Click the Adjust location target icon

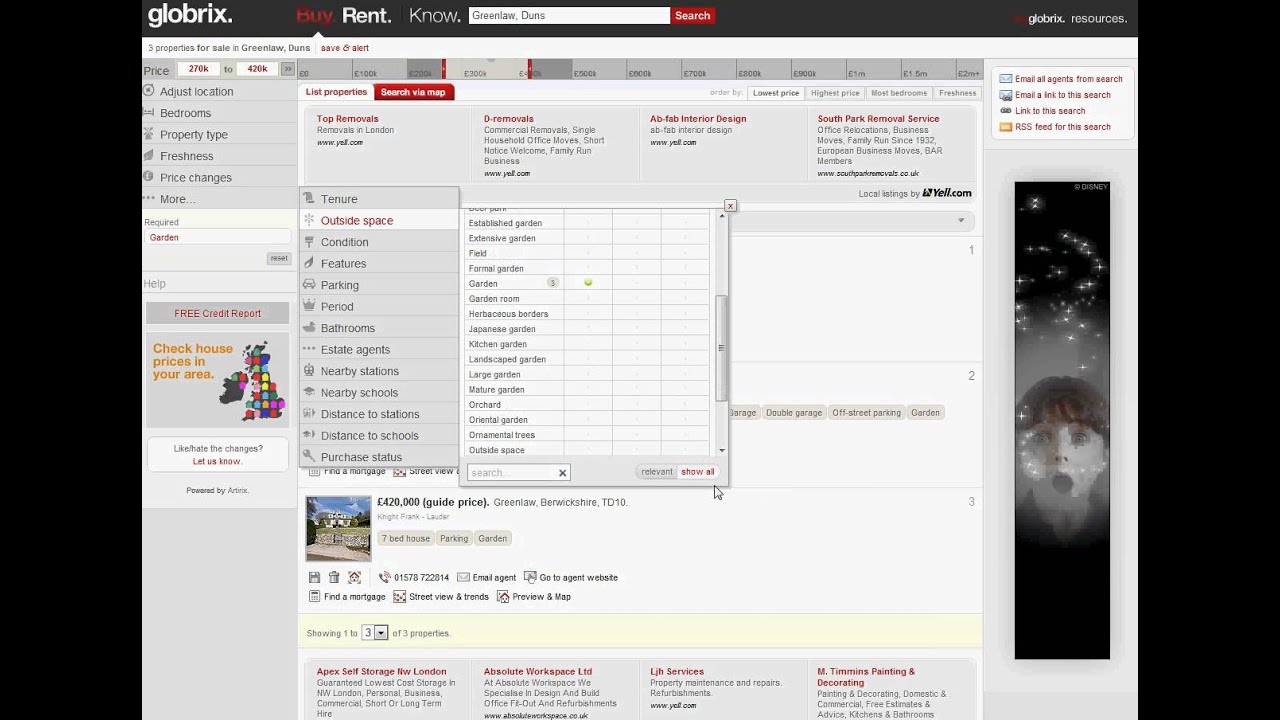(149, 91)
